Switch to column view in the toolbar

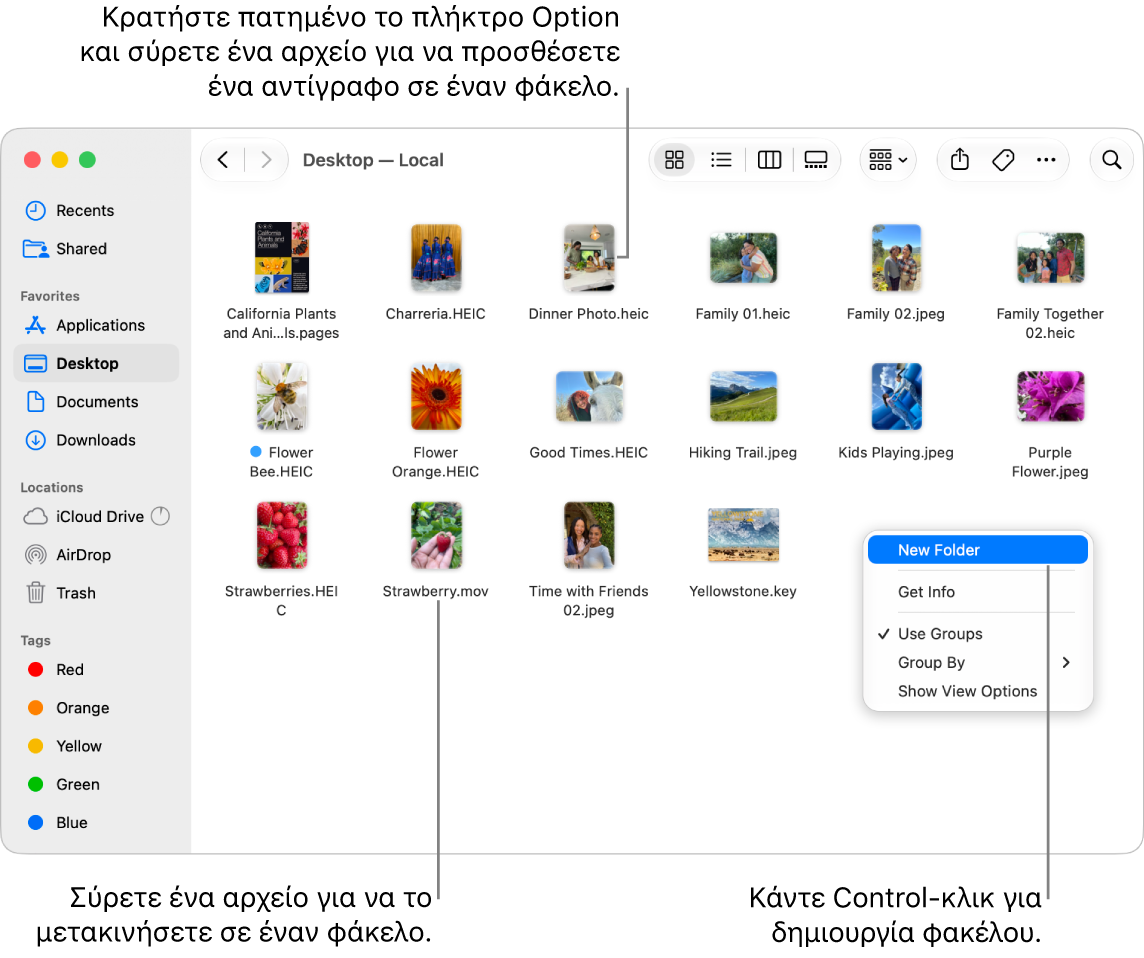769,160
